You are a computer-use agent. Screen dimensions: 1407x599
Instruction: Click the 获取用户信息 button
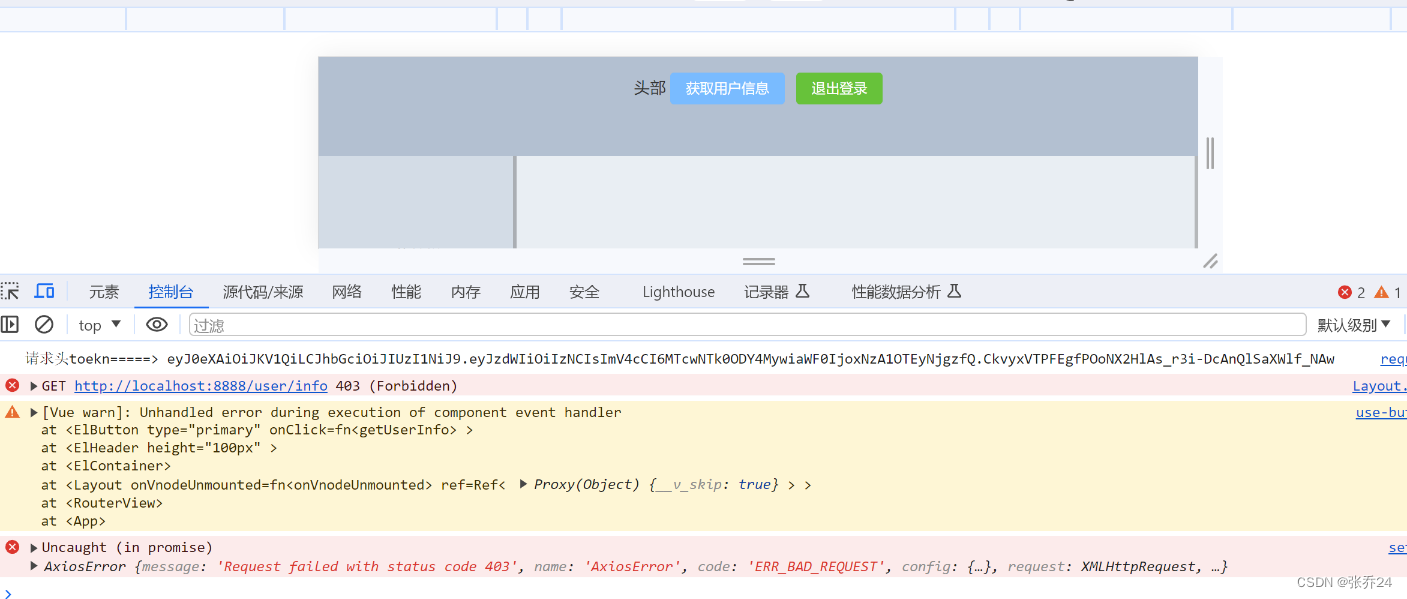[727, 88]
